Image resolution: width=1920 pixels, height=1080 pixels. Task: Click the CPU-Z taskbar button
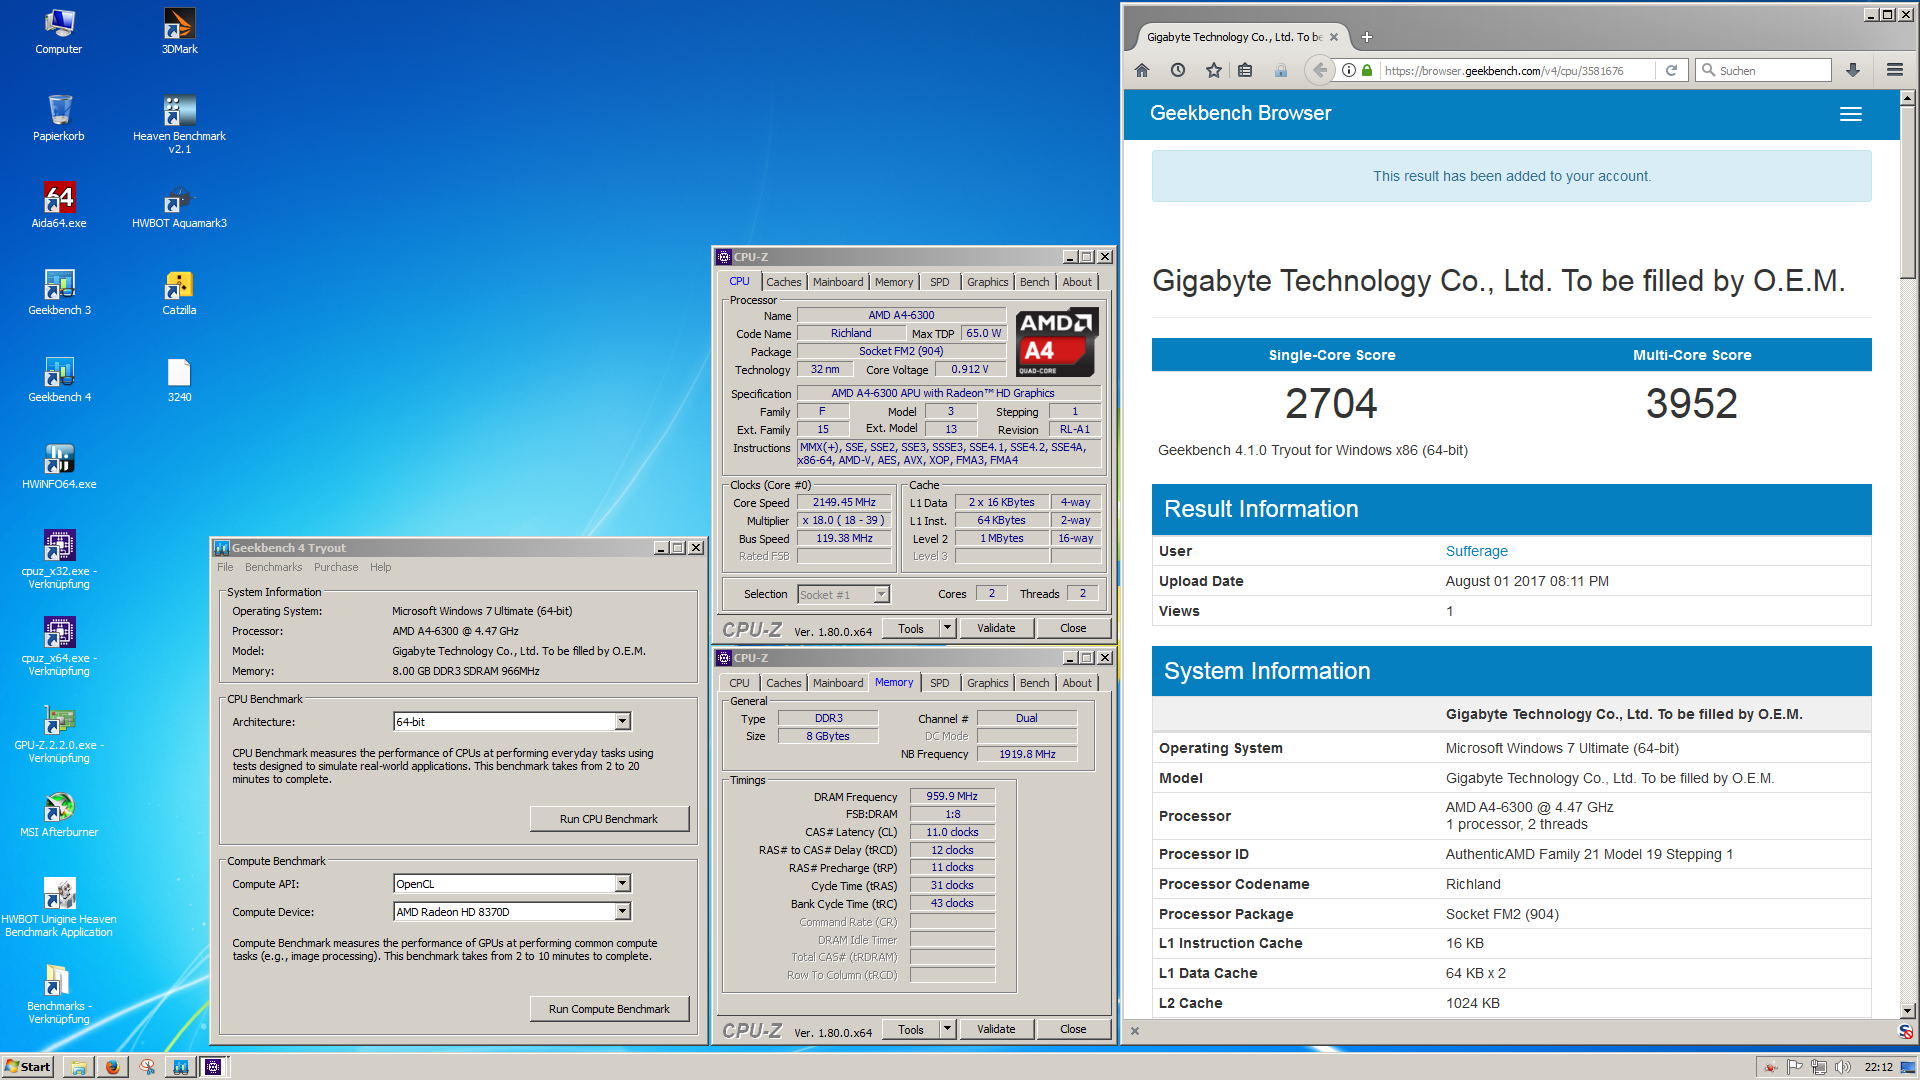coord(213,1066)
